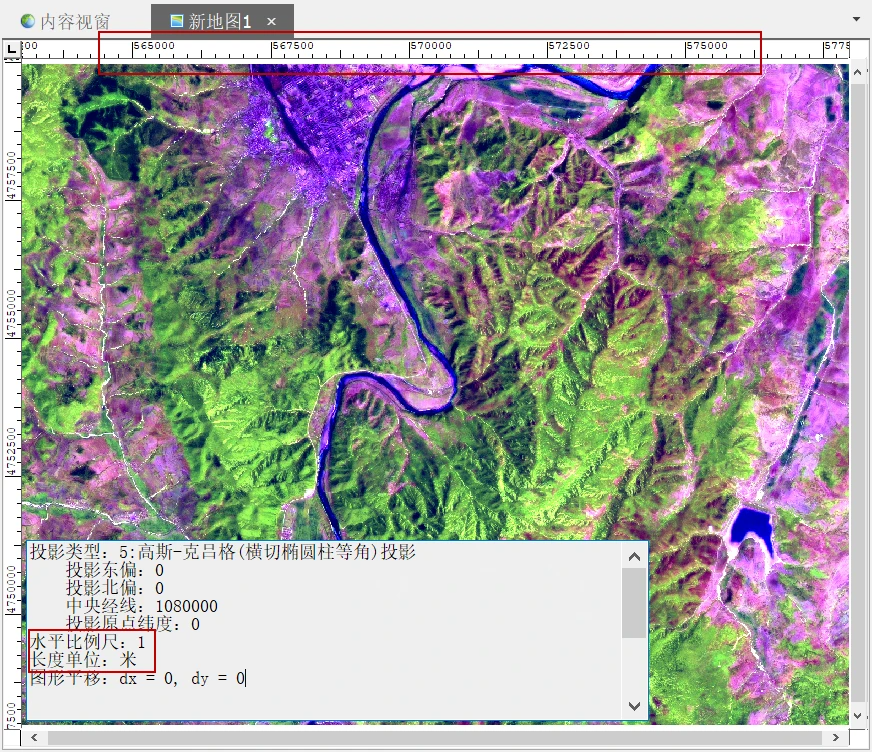Click the 中央经线: 1080000 text line
This screenshot has height=752, width=872.
click(x=141, y=606)
